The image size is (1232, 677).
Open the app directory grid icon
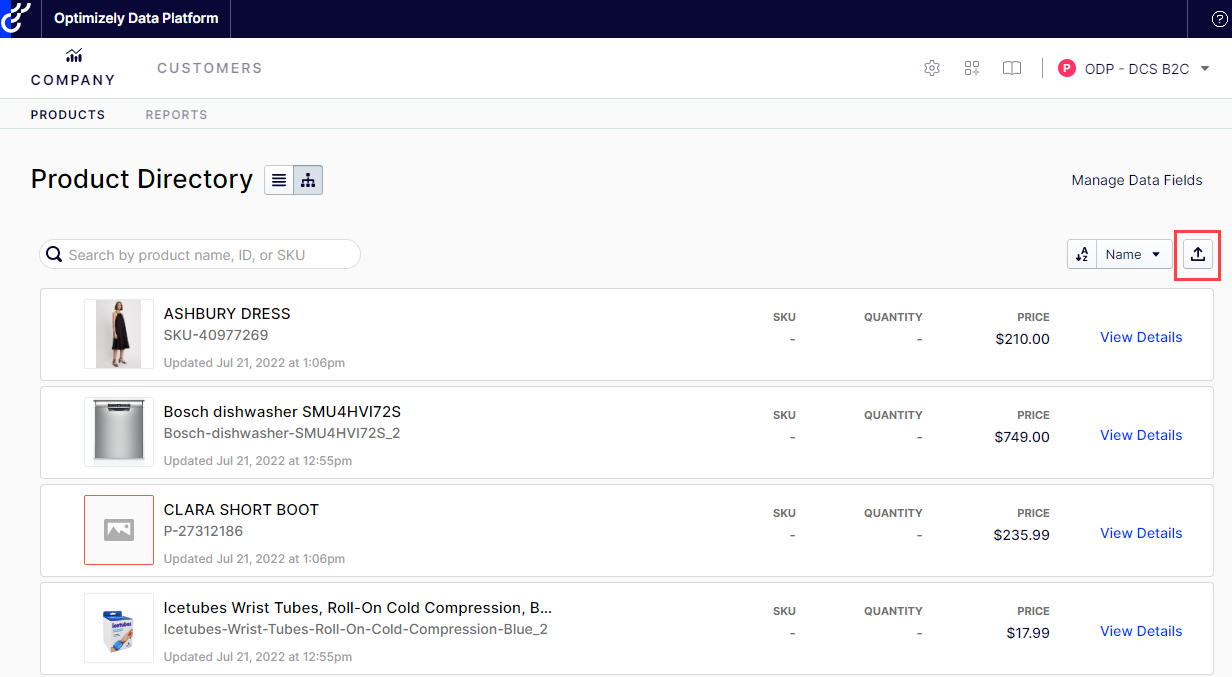tap(972, 68)
